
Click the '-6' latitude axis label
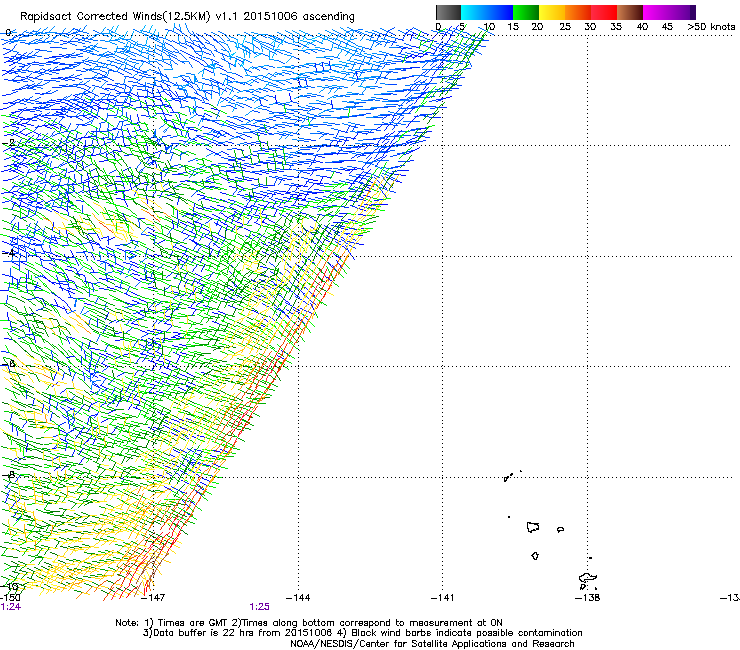tap(9, 364)
